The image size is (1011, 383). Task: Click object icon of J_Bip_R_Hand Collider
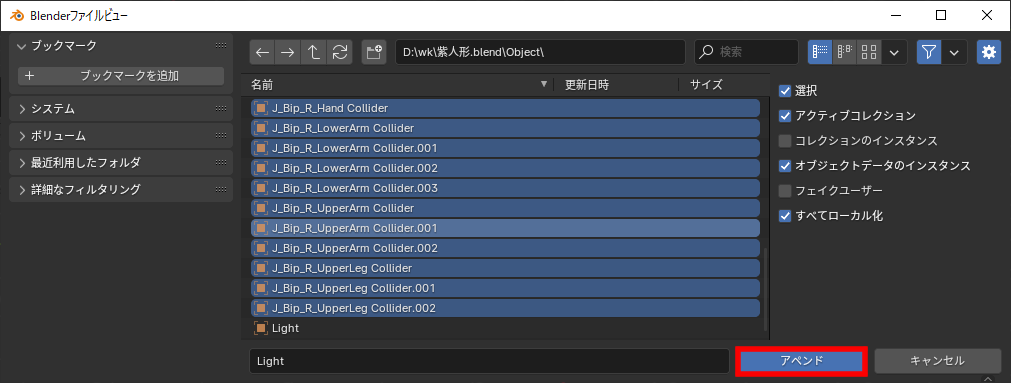[x=260, y=108]
